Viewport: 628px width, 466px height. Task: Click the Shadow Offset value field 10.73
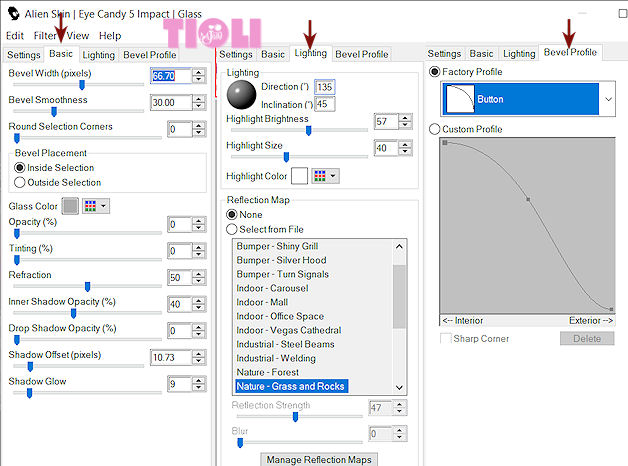pyautogui.click(x=171, y=357)
